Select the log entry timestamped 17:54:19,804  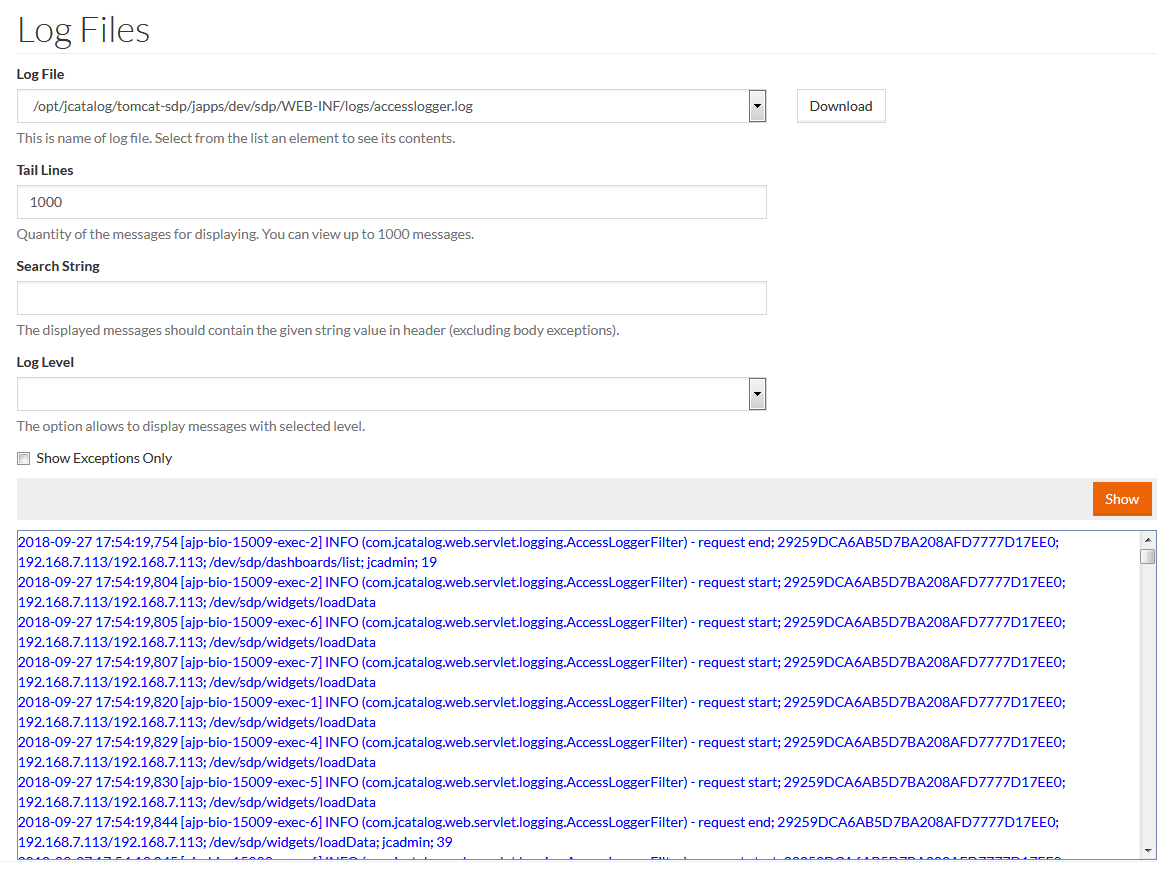click(x=540, y=592)
